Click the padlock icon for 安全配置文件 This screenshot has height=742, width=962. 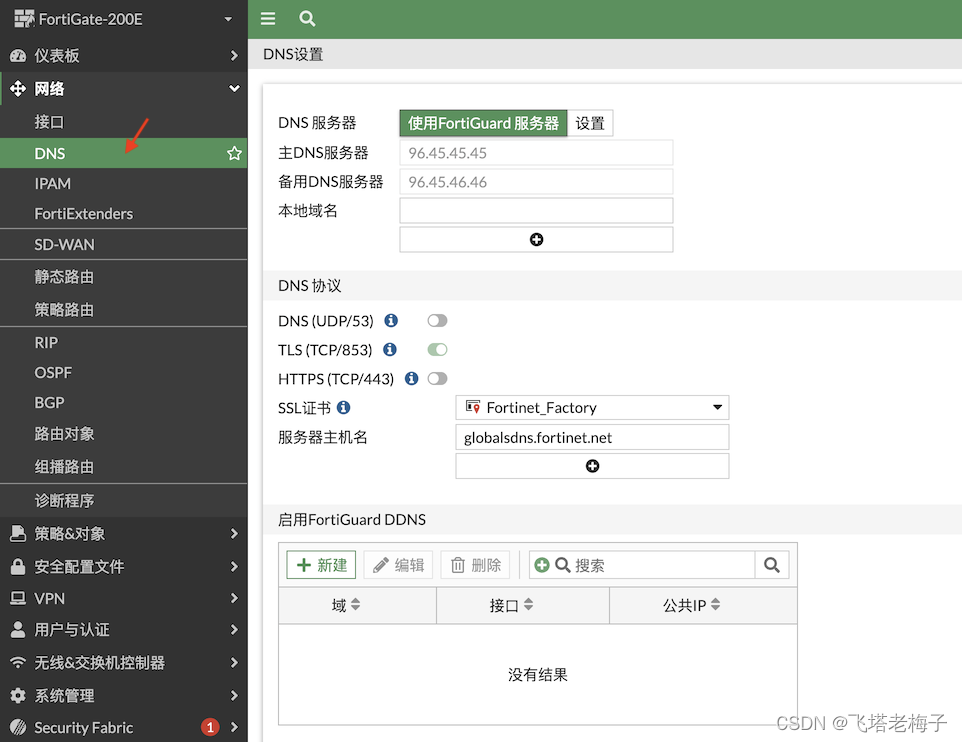[18, 566]
